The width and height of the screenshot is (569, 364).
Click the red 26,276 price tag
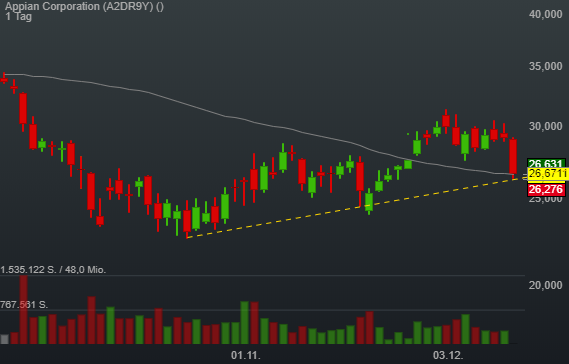(x=546, y=189)
